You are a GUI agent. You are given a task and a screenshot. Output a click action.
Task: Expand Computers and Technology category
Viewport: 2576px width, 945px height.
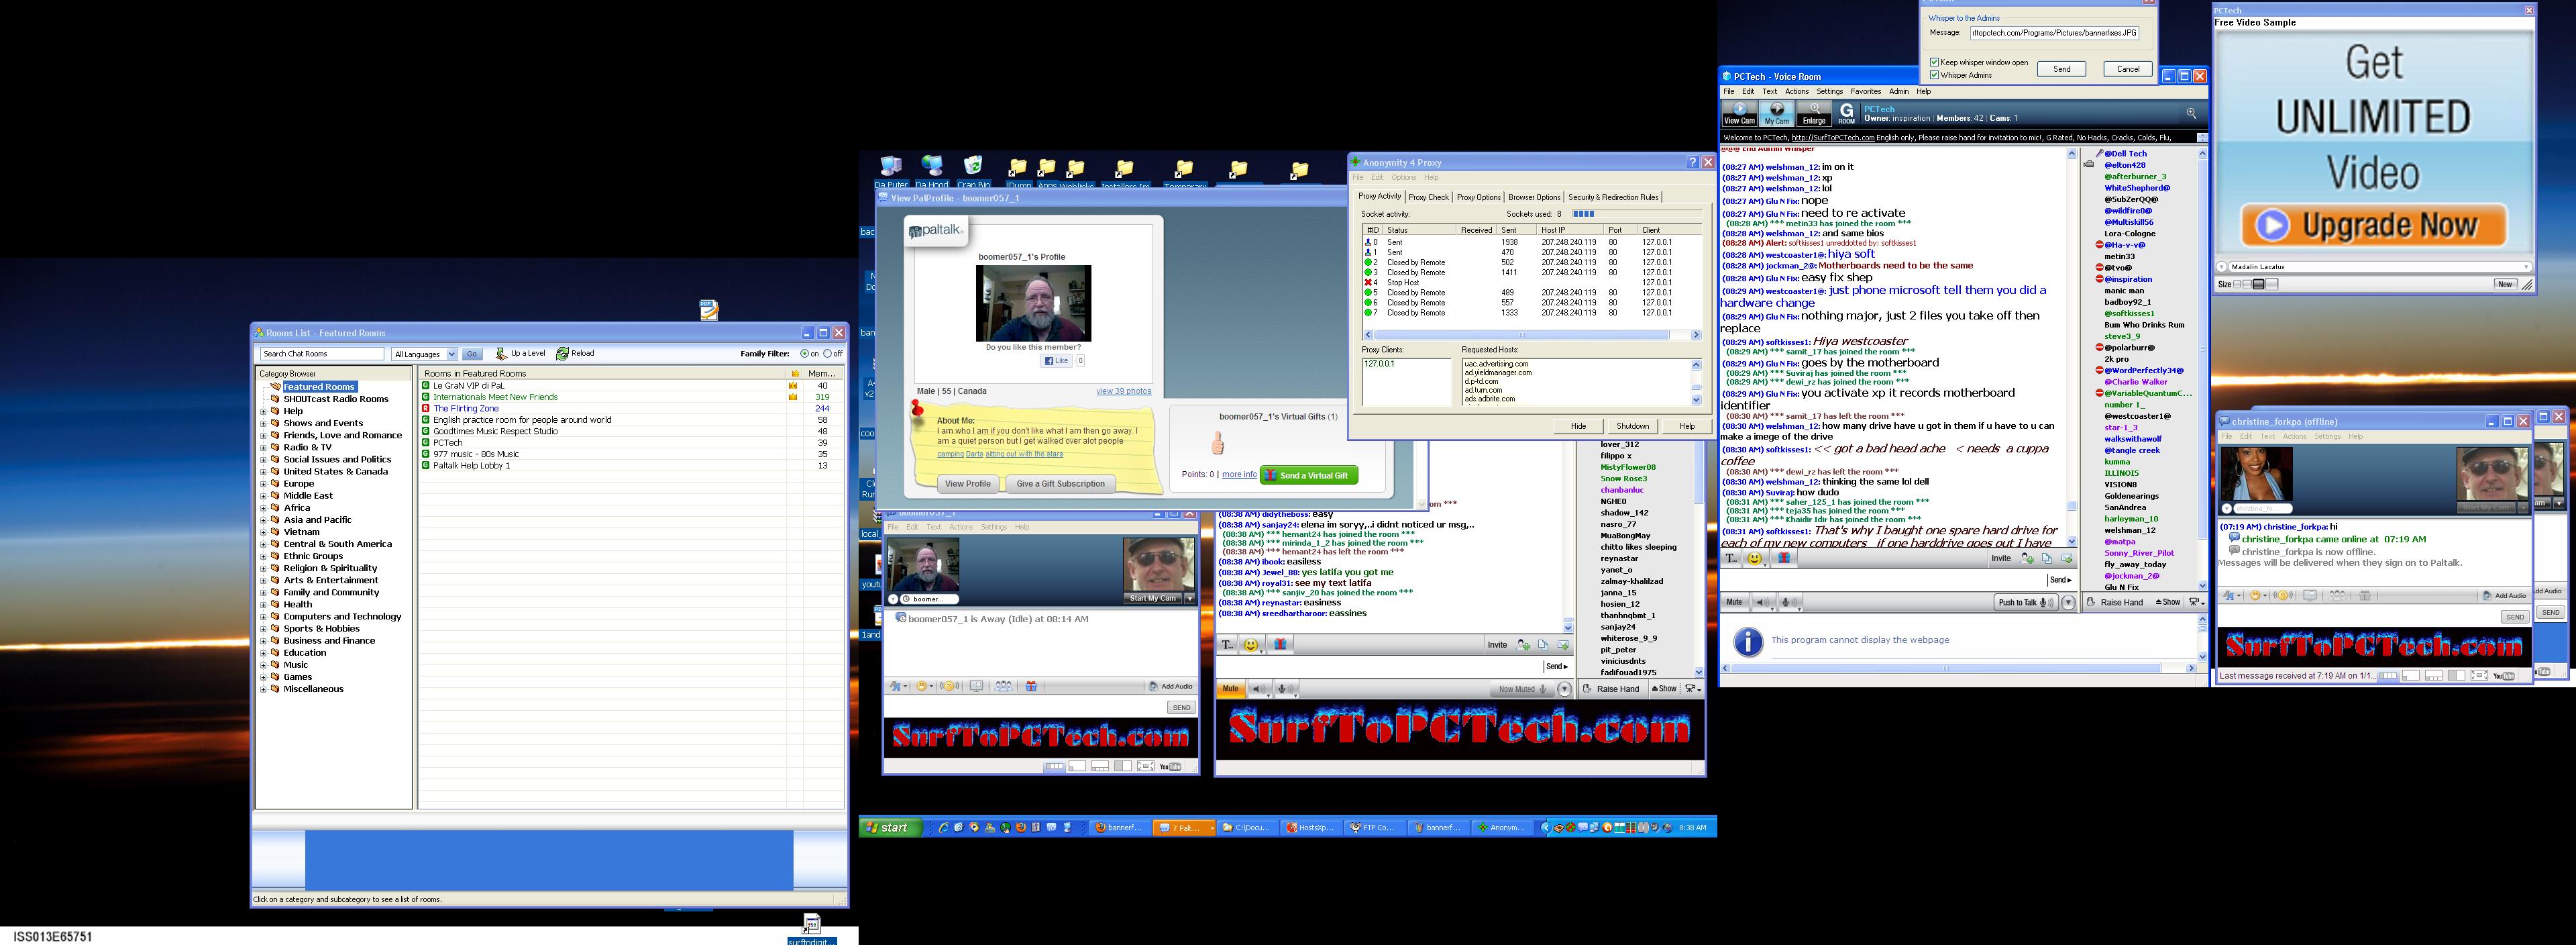pyautogui.click(x=264, y=617)
